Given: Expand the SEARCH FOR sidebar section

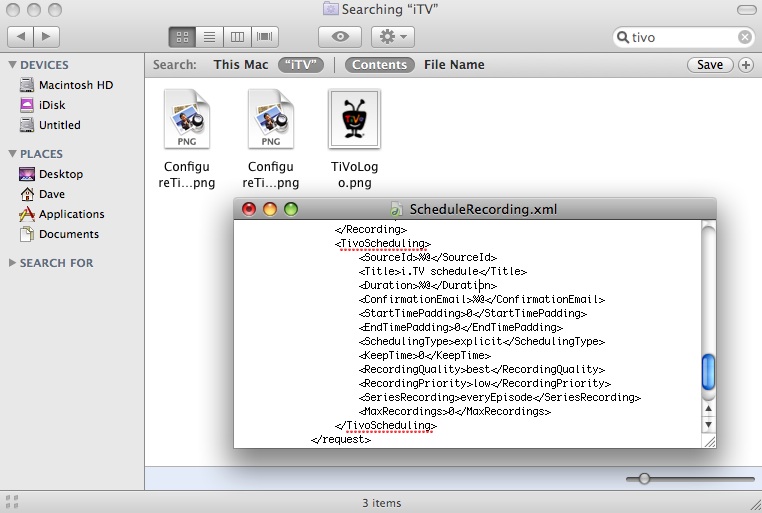Looking at the screenshot, I should pos(13,263).
